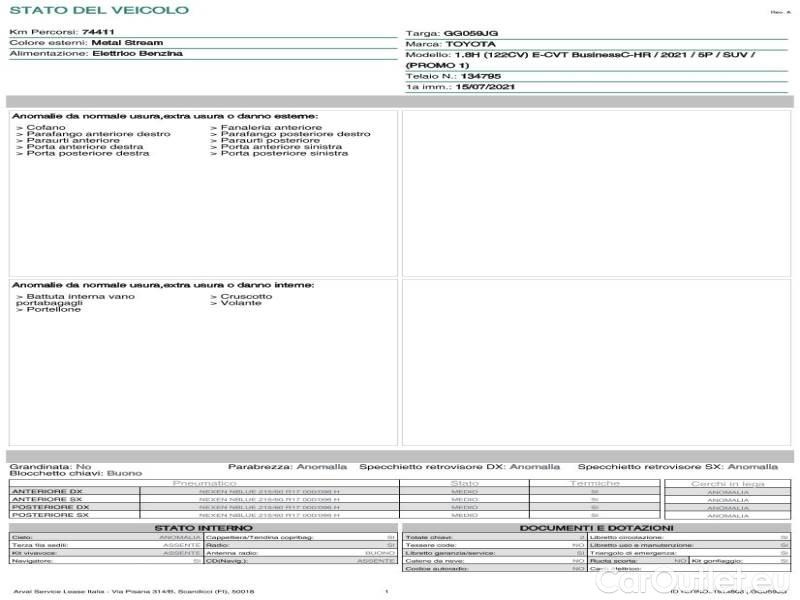Click the 'Arval Service Lease Italia' footer address
Image resolution: width=800 pixels, height=600 pixels.
pyautogui.click(x=134, y=591)
